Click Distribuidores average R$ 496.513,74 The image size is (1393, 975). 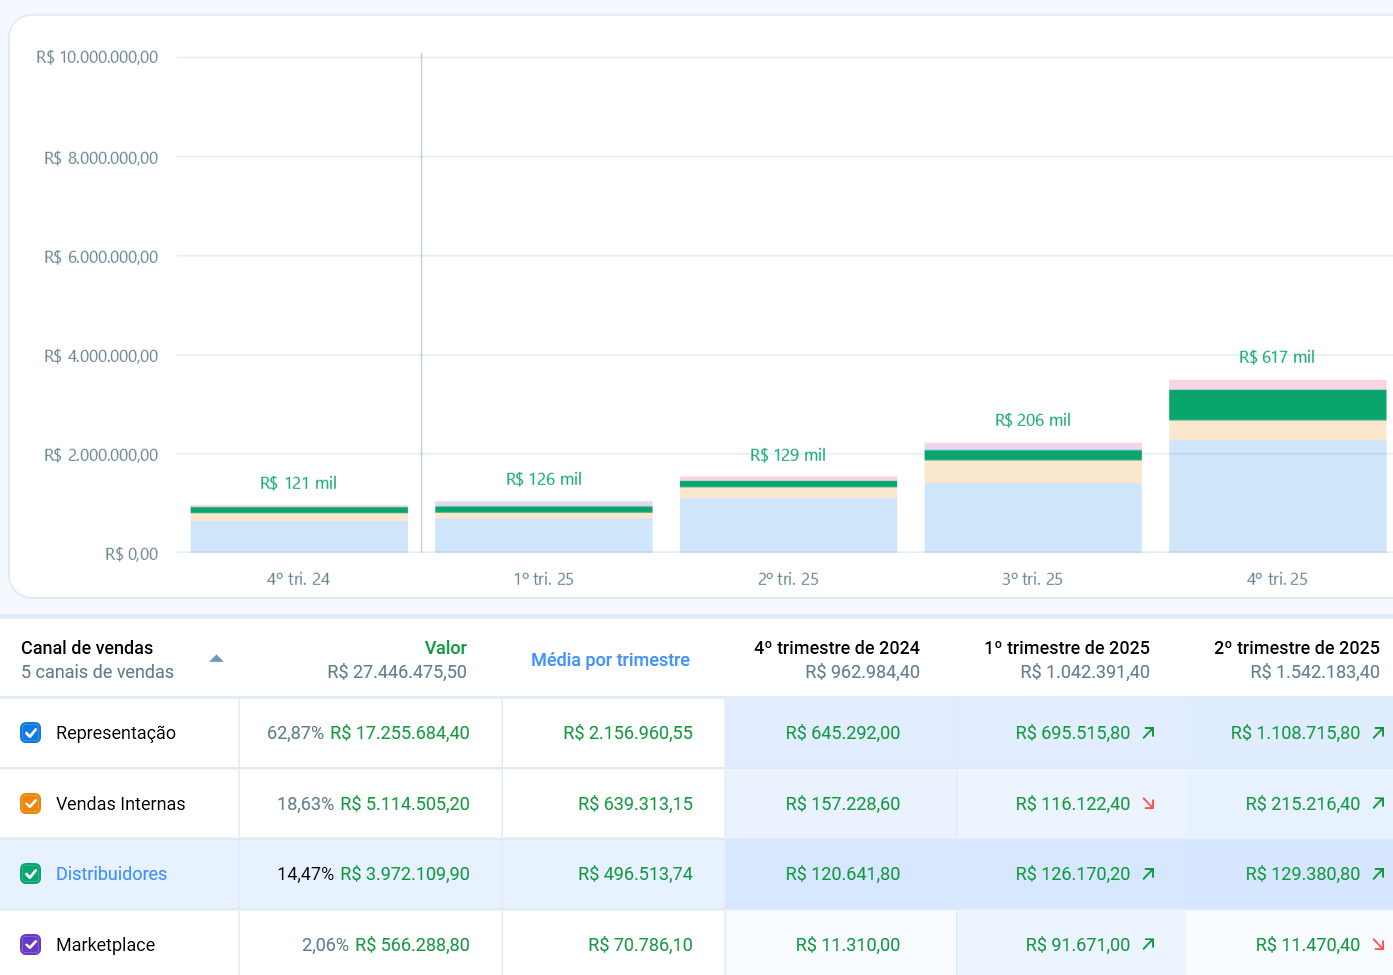[x=635, y=874]
